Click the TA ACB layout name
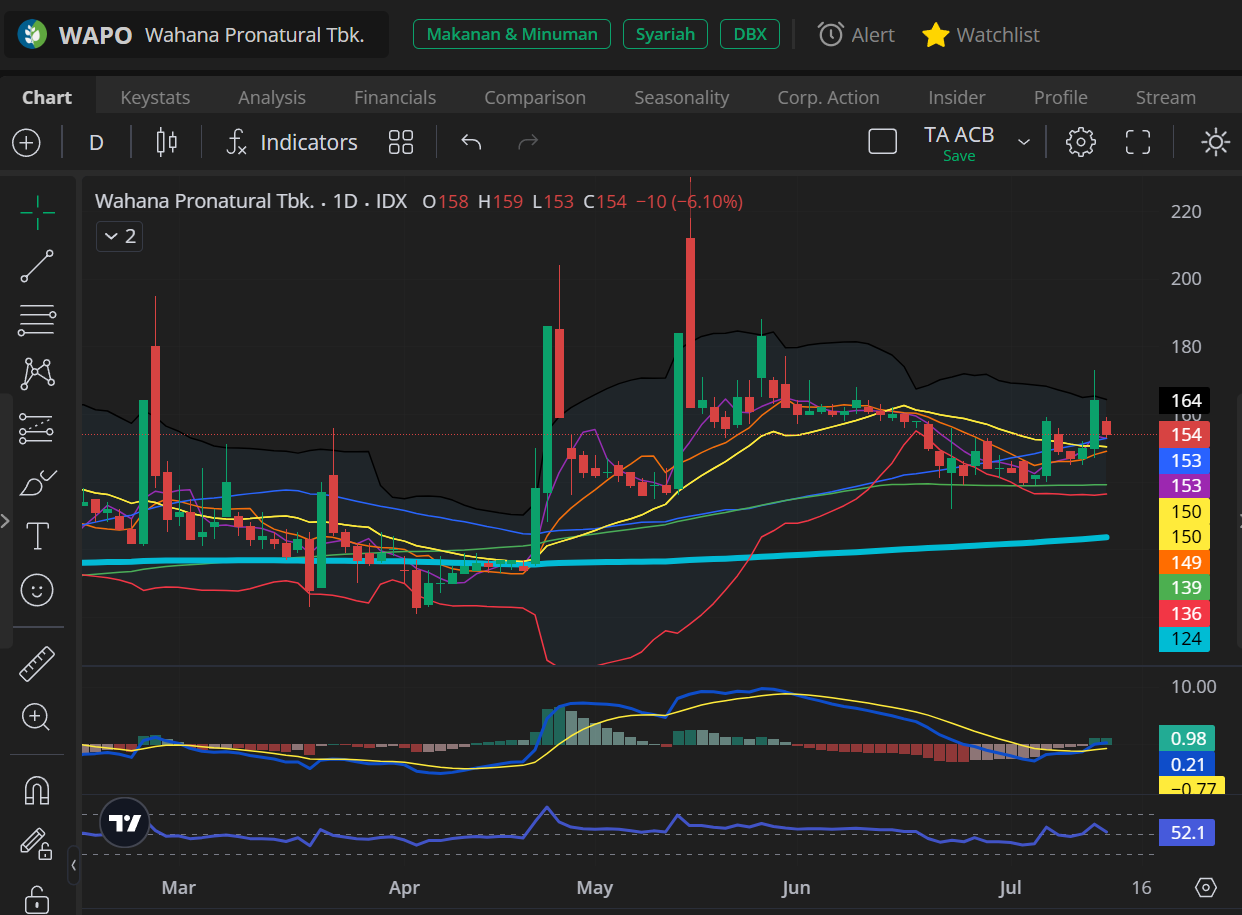Viewport: 1242px width, 915px height. [x=959, y=134]
